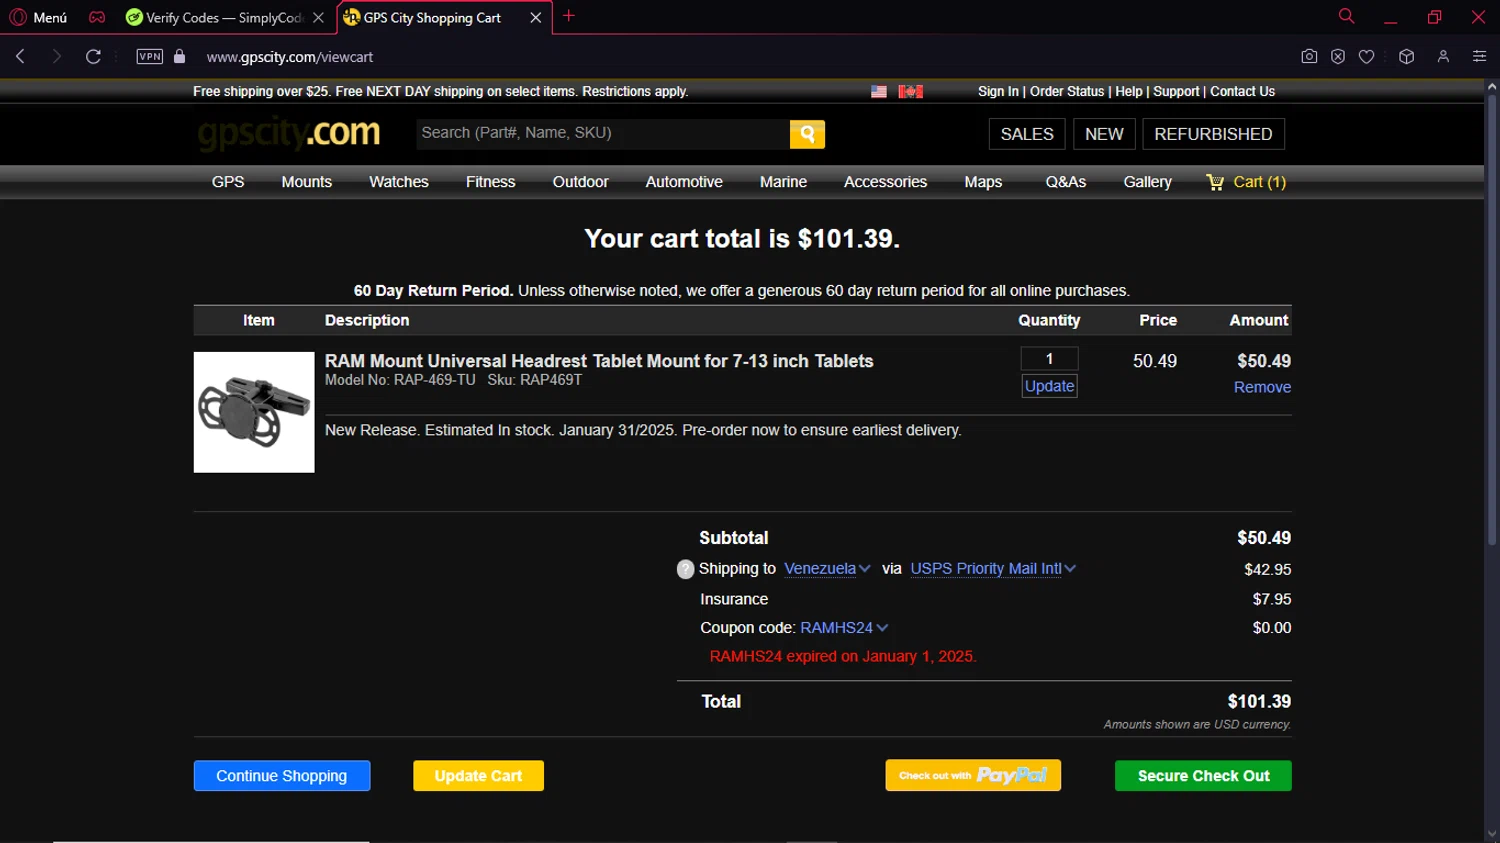Screen dimensions: 1500x843
Task: Select the Canada flag
Action: click(910, 91)
